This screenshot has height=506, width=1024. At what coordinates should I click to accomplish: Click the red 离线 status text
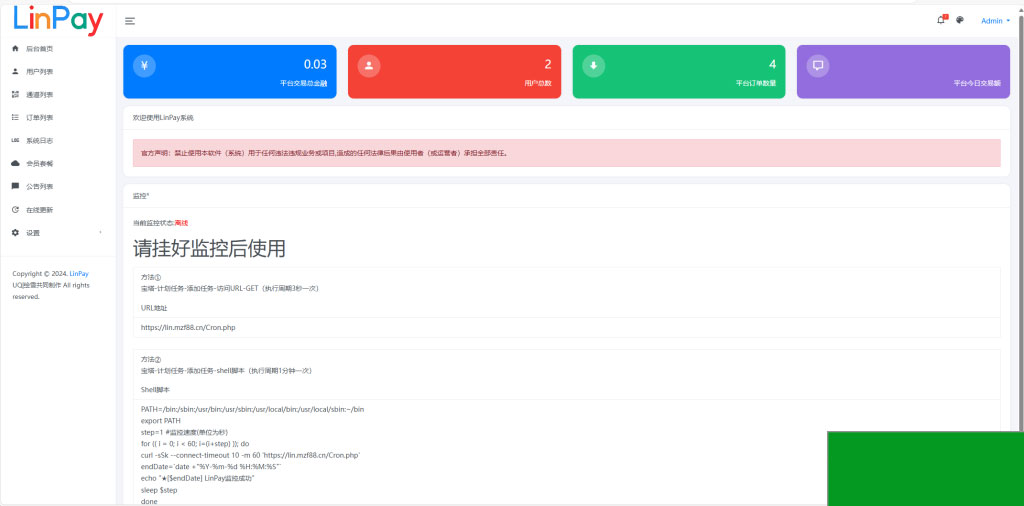point(182,223)
